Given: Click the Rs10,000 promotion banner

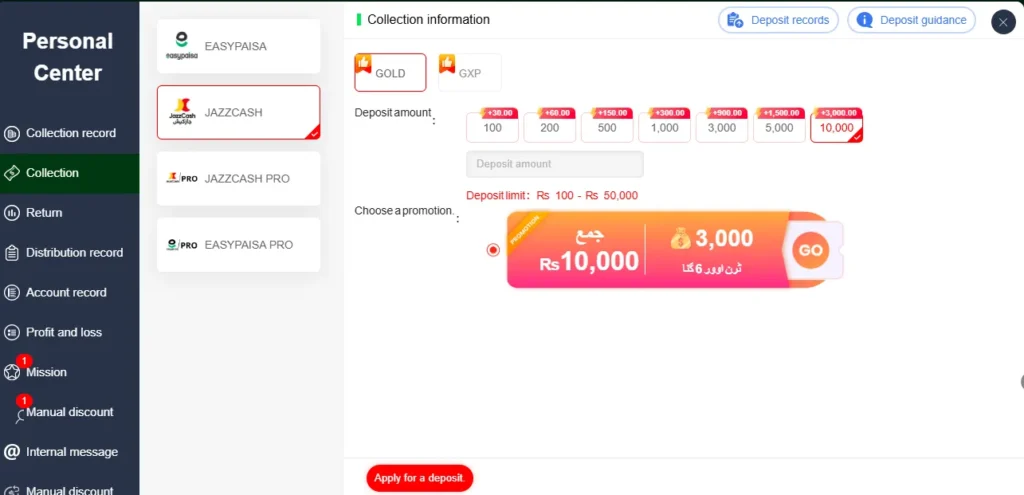Looking at the screenshot, I should tap(675, 249).
